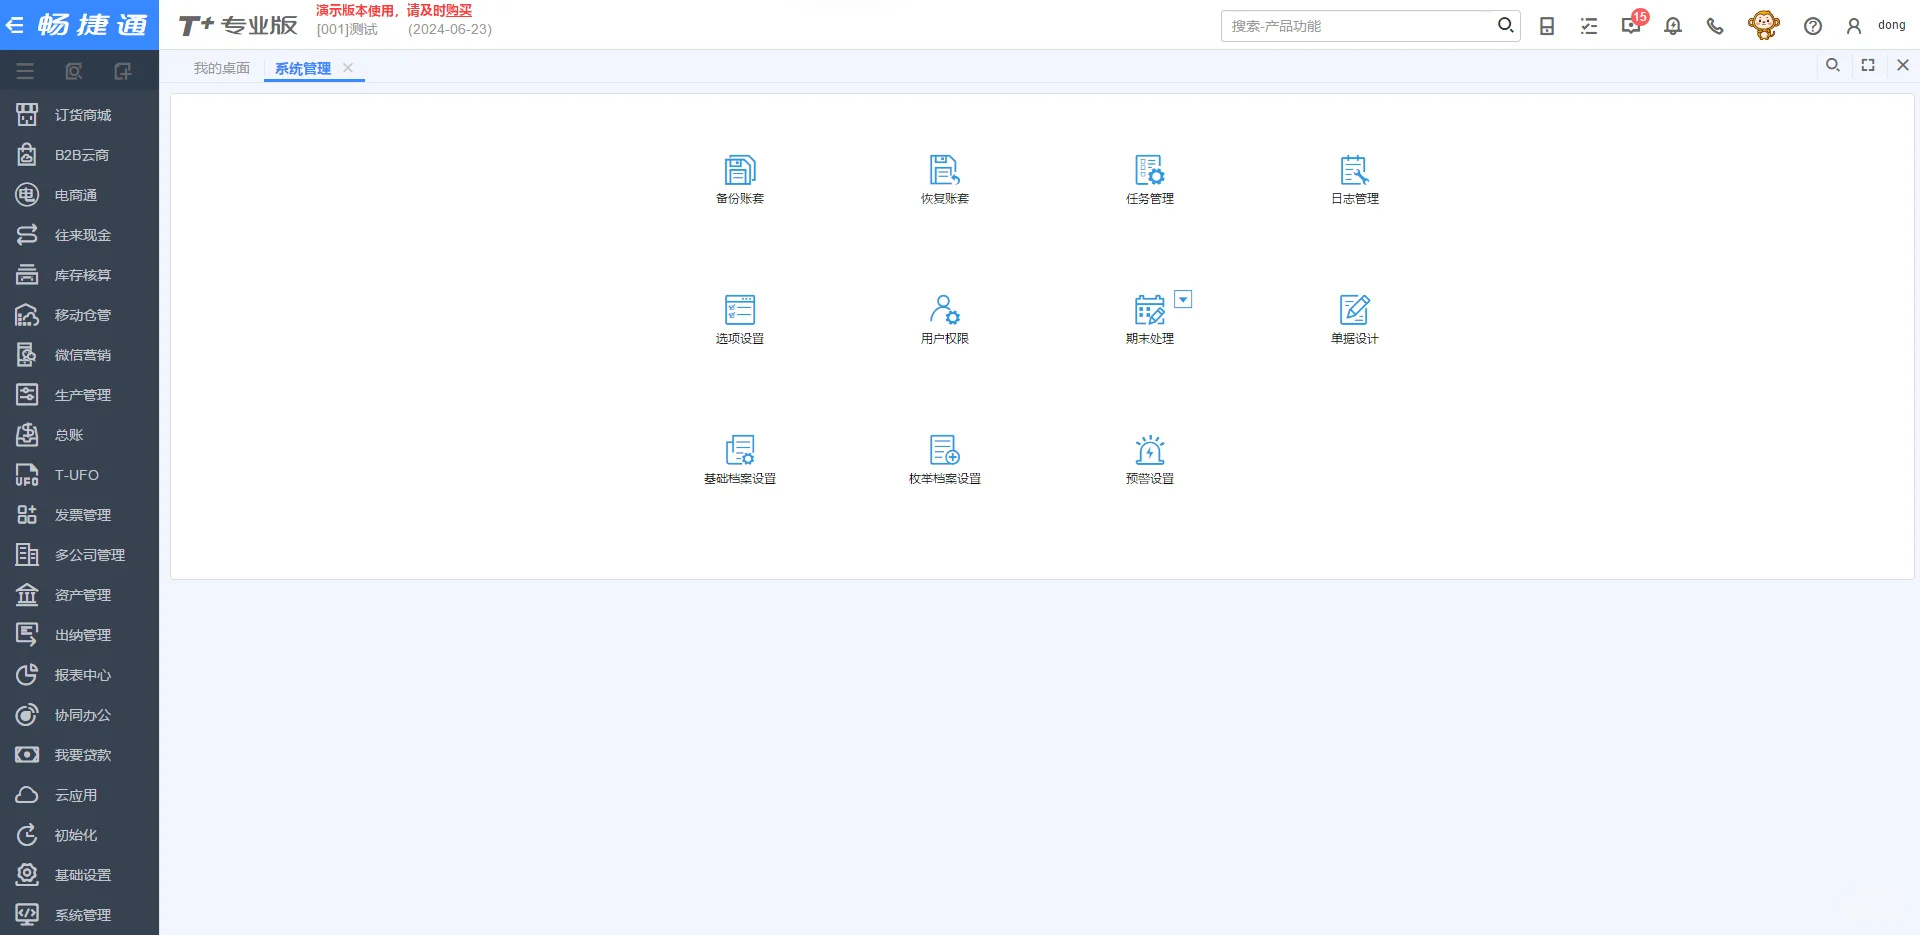Open 单据设计 document design
Screen dimensions: 1920x935
coord(1355,320)
